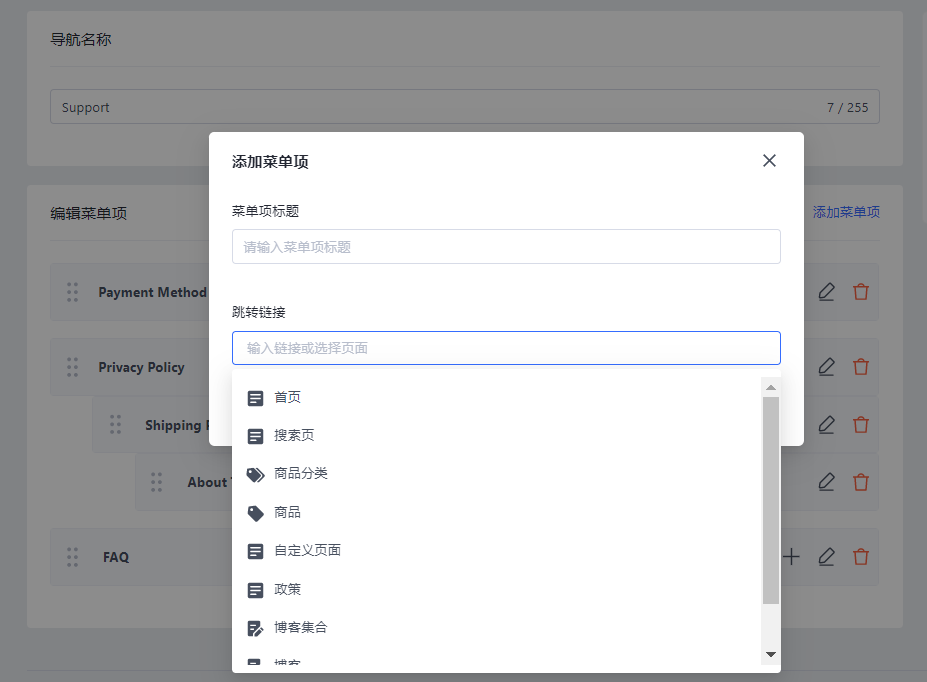The height and width of the screenshot is (682, 927).
Task: Click the 添加菜单项 link on the right
Action: (x=846, y=212)
